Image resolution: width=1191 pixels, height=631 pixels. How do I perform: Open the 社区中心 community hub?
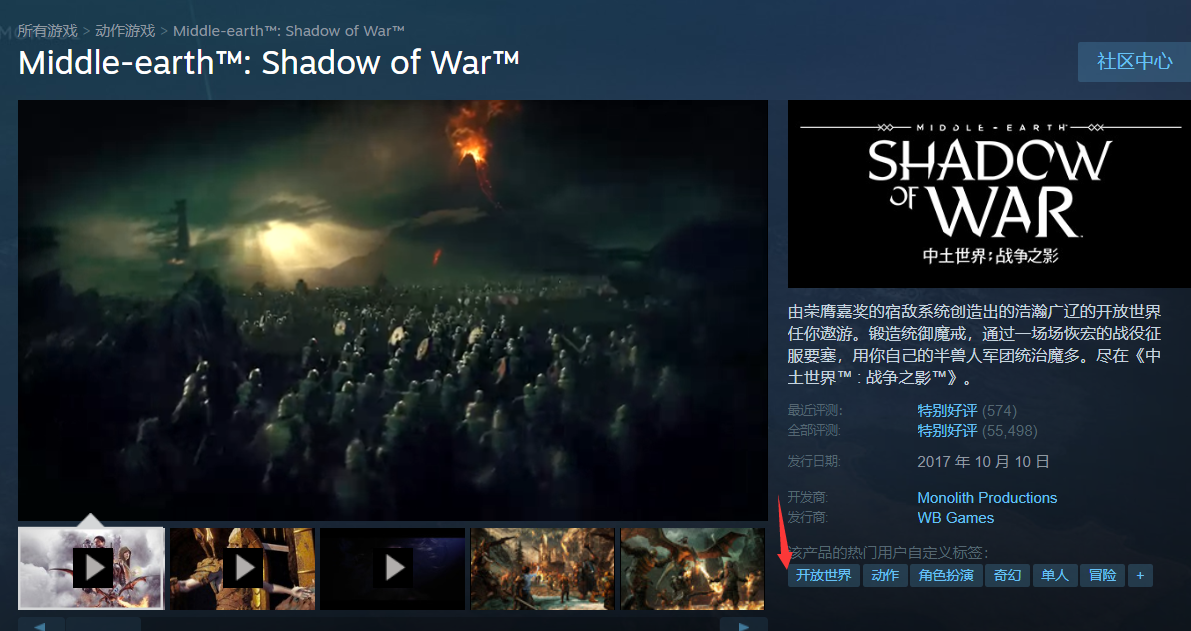[x=1134, y=62]
